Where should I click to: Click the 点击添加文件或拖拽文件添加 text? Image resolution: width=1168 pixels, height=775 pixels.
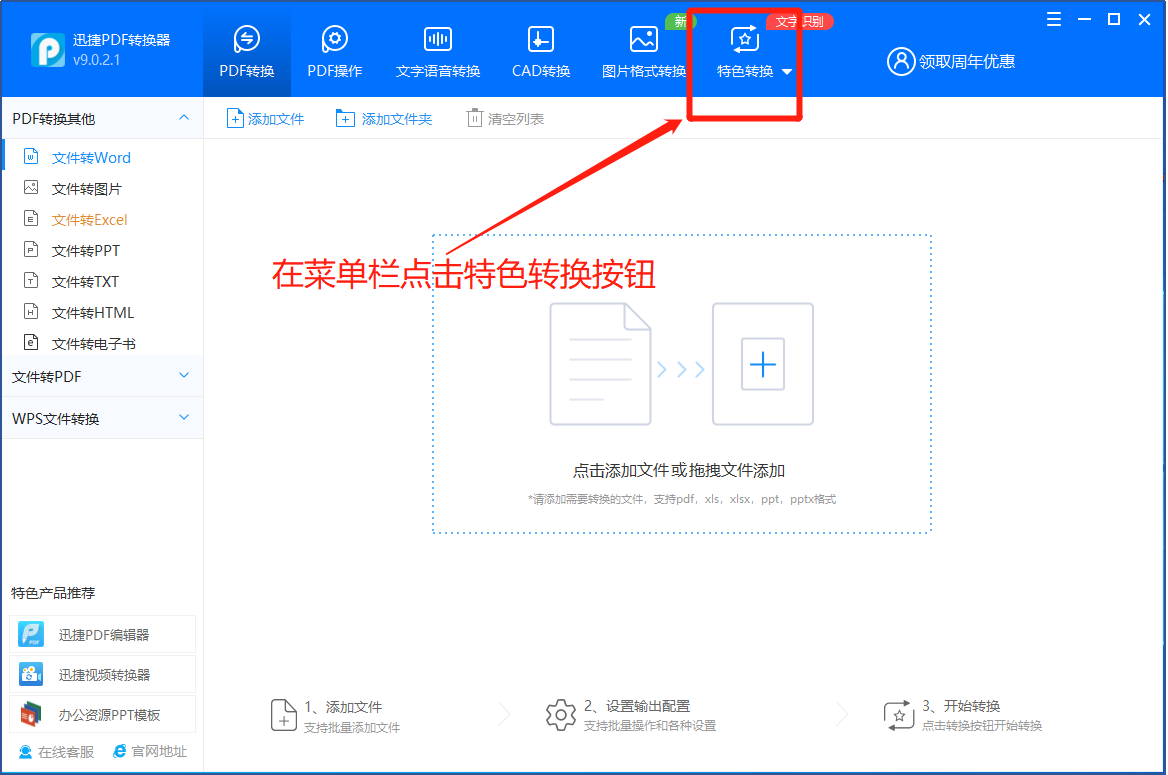coord(679,471)
